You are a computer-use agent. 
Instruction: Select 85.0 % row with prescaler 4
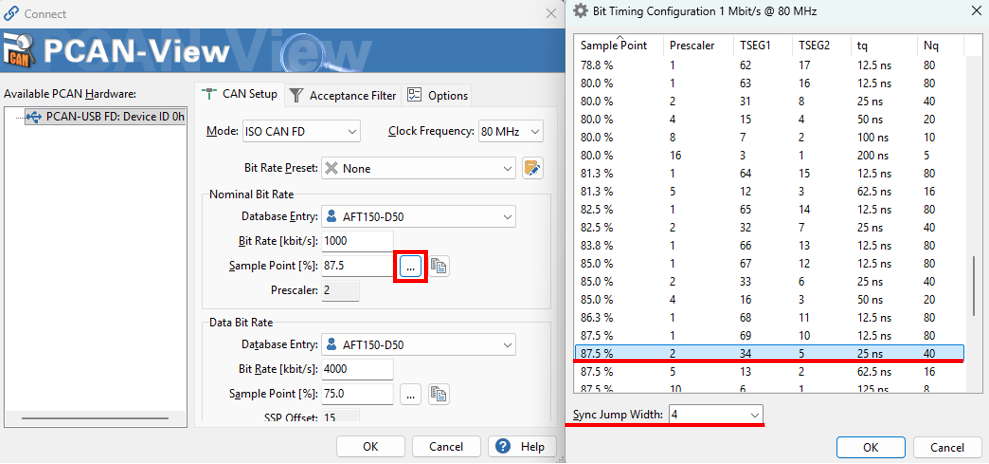point(770,299)
